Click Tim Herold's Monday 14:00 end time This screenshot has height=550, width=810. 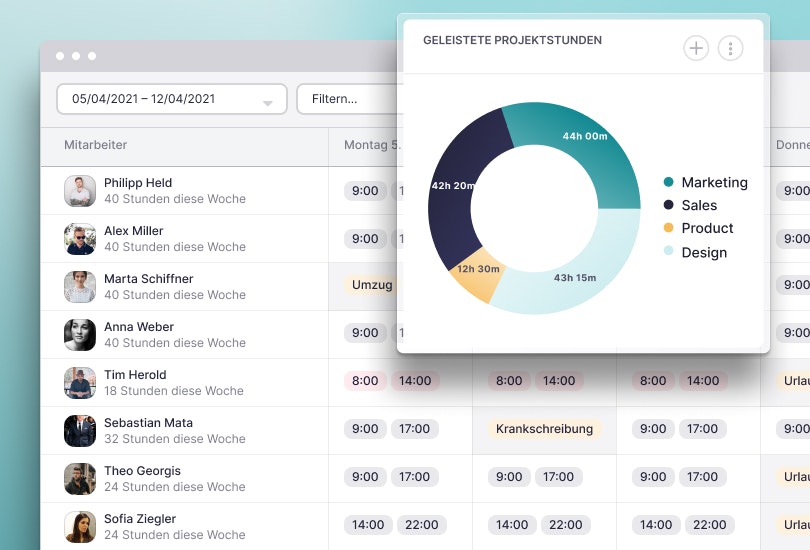tap(415, 381)
